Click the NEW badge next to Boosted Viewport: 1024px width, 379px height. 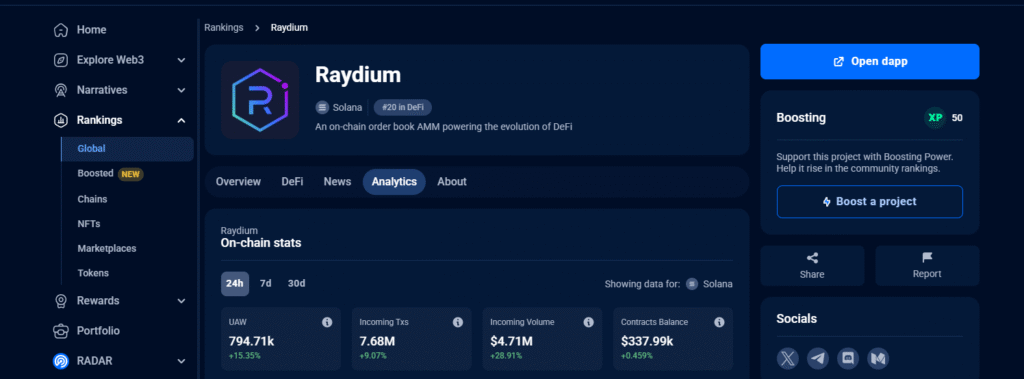tap(131, 174)
